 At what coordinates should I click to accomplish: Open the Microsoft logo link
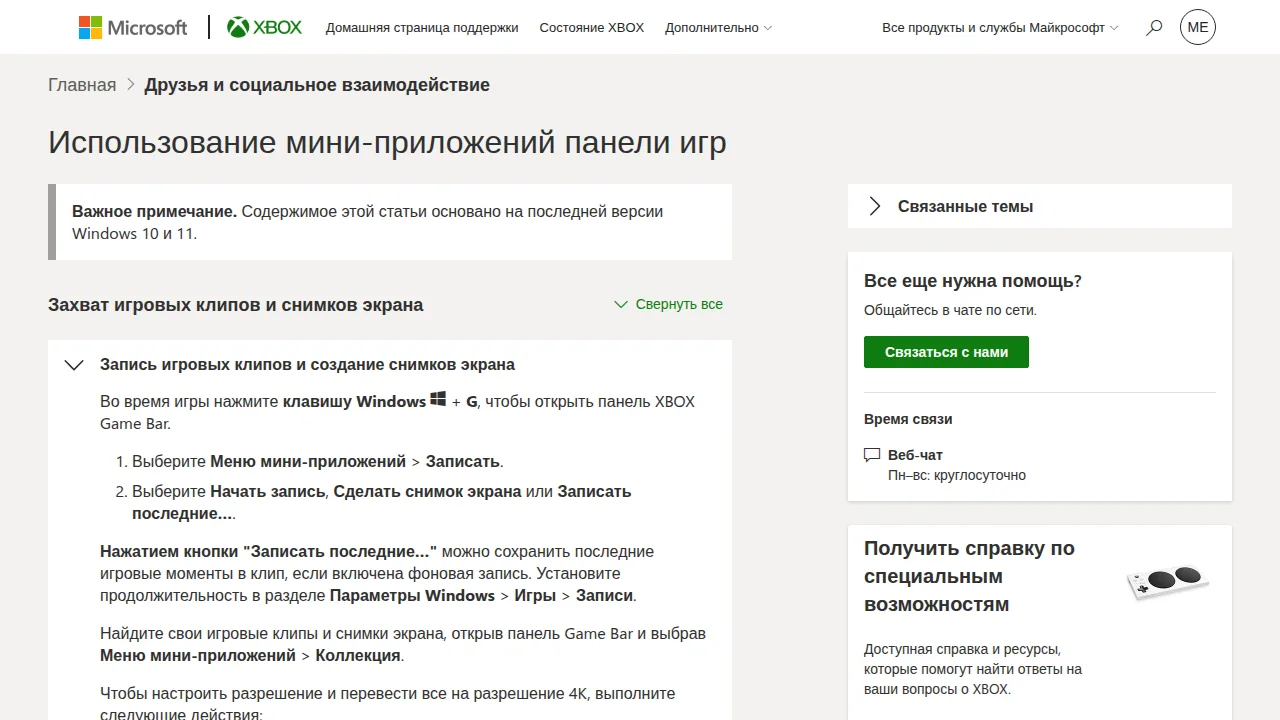(x=133, y=27)
